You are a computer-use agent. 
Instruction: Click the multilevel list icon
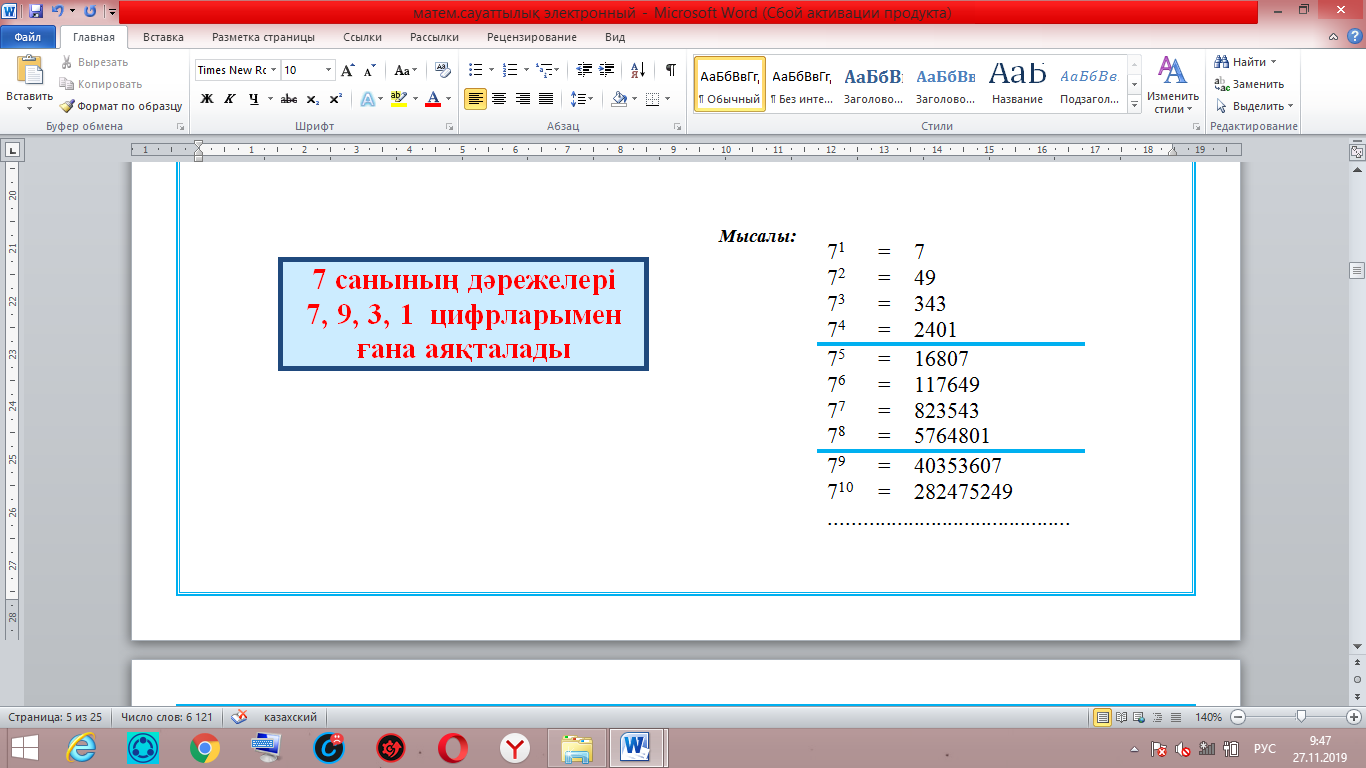click(543, 70)
